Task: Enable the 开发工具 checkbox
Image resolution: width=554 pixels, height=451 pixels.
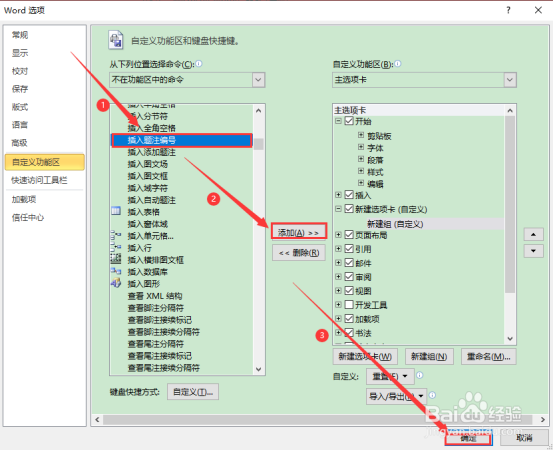Action: tap(349, 304)
